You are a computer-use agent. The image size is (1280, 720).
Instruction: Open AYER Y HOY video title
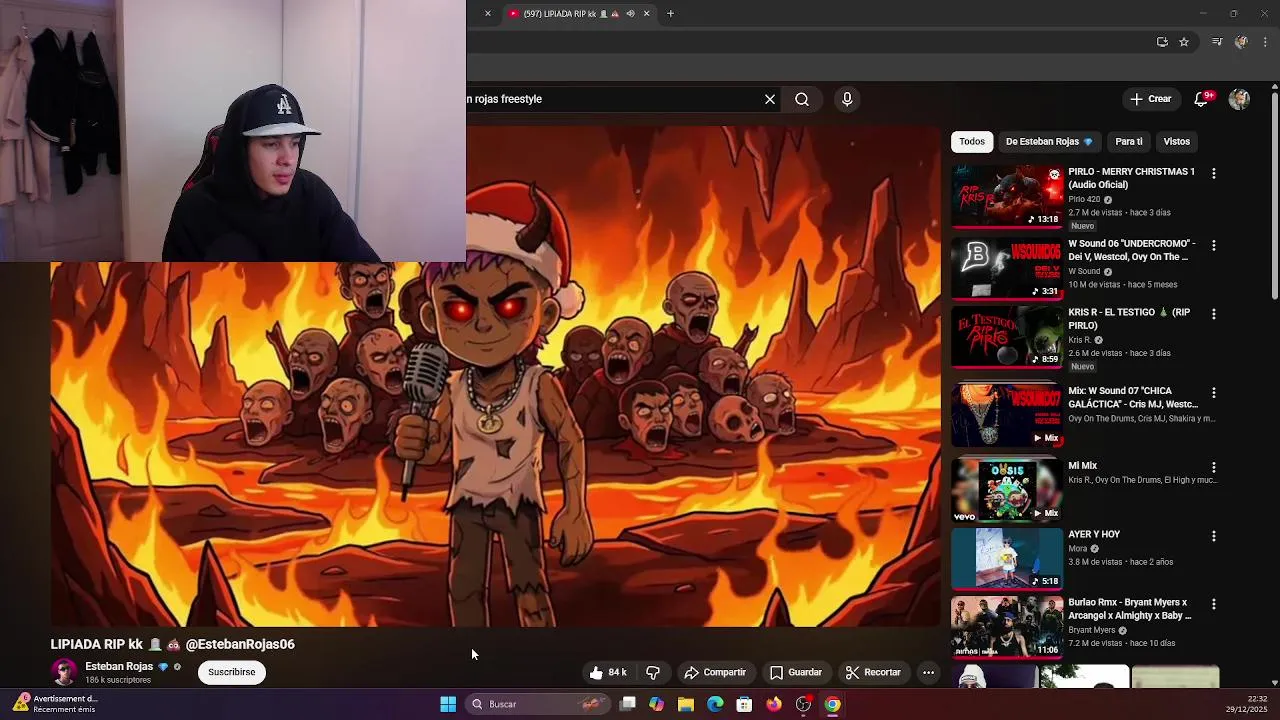point(1094,535)
